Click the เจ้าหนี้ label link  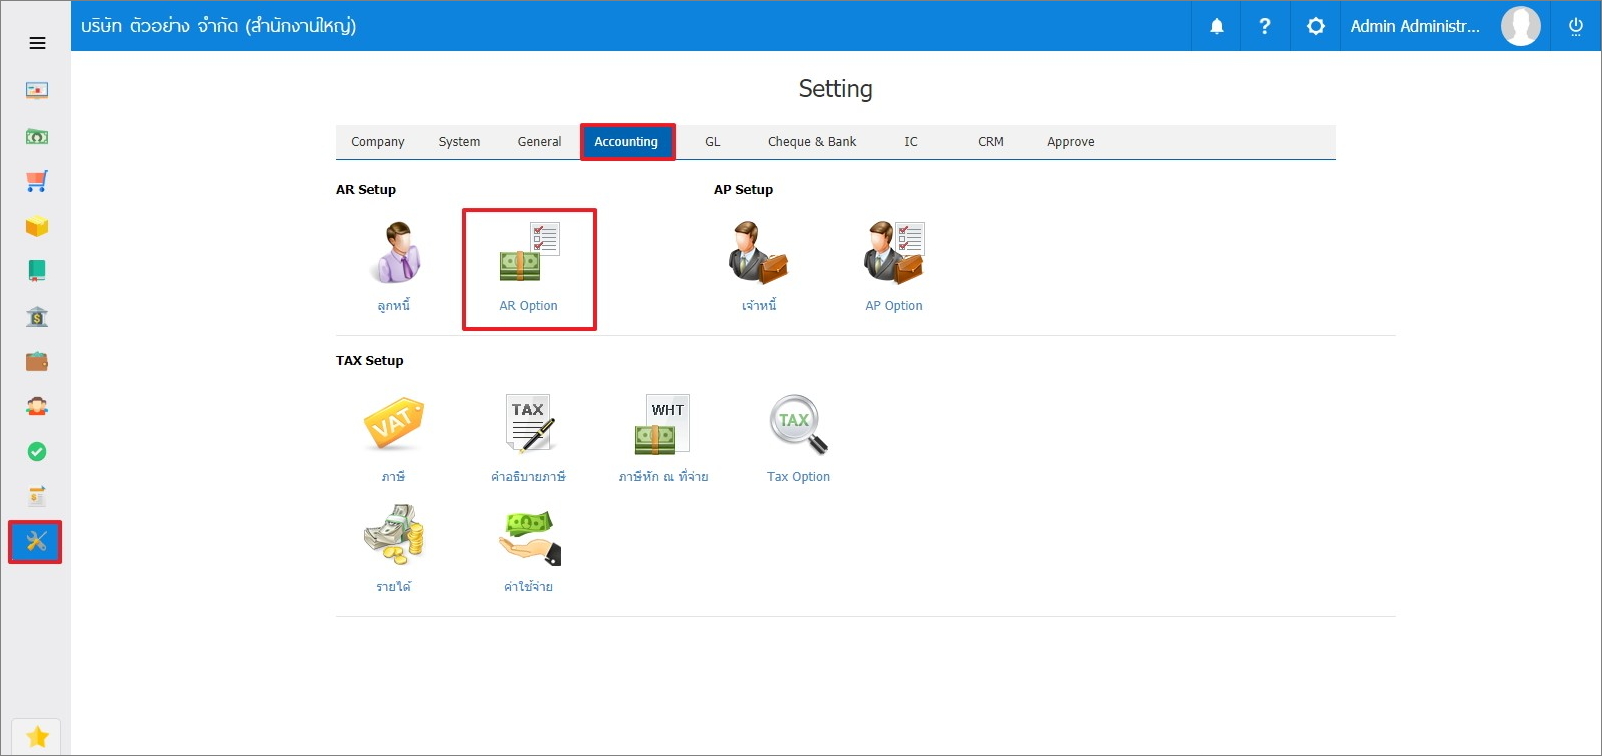coord(759,306)
